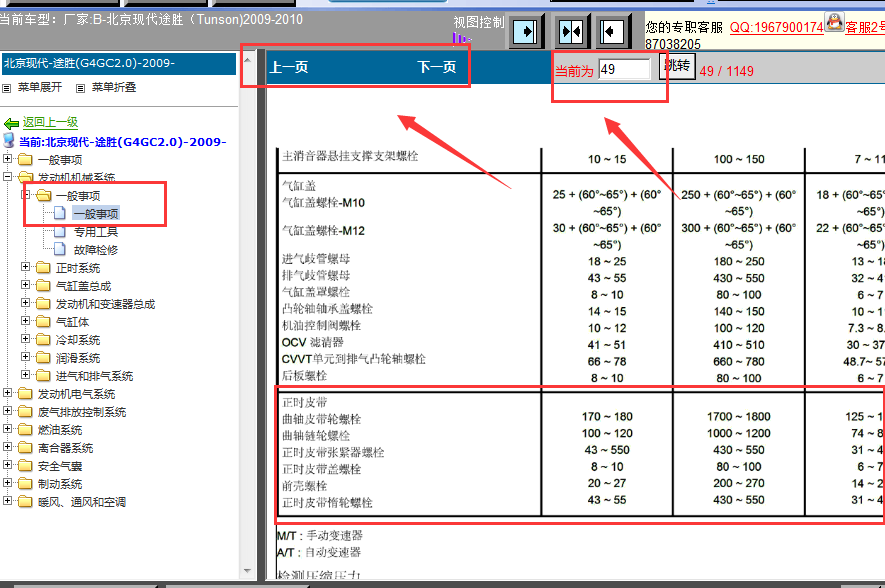885x588 pixels.
Task: Select 安全气囊 in the tree
Action: tap(60, 466)
